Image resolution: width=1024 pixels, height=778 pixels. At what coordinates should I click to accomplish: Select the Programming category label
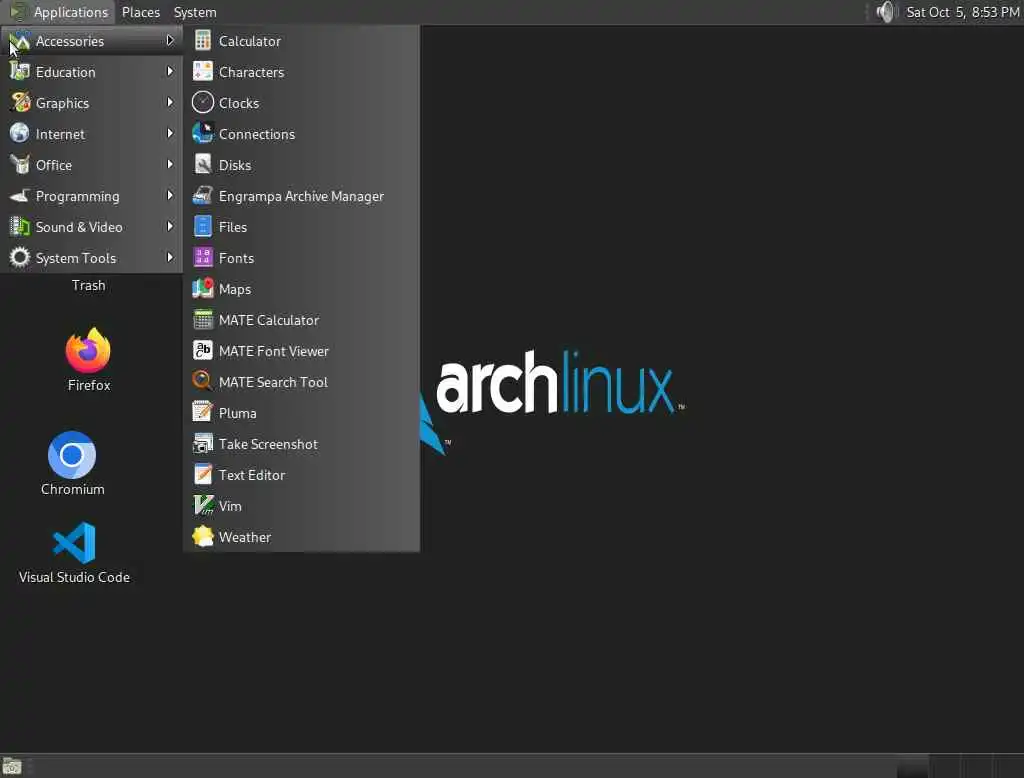pyautogui.click(x=77, y=196)
